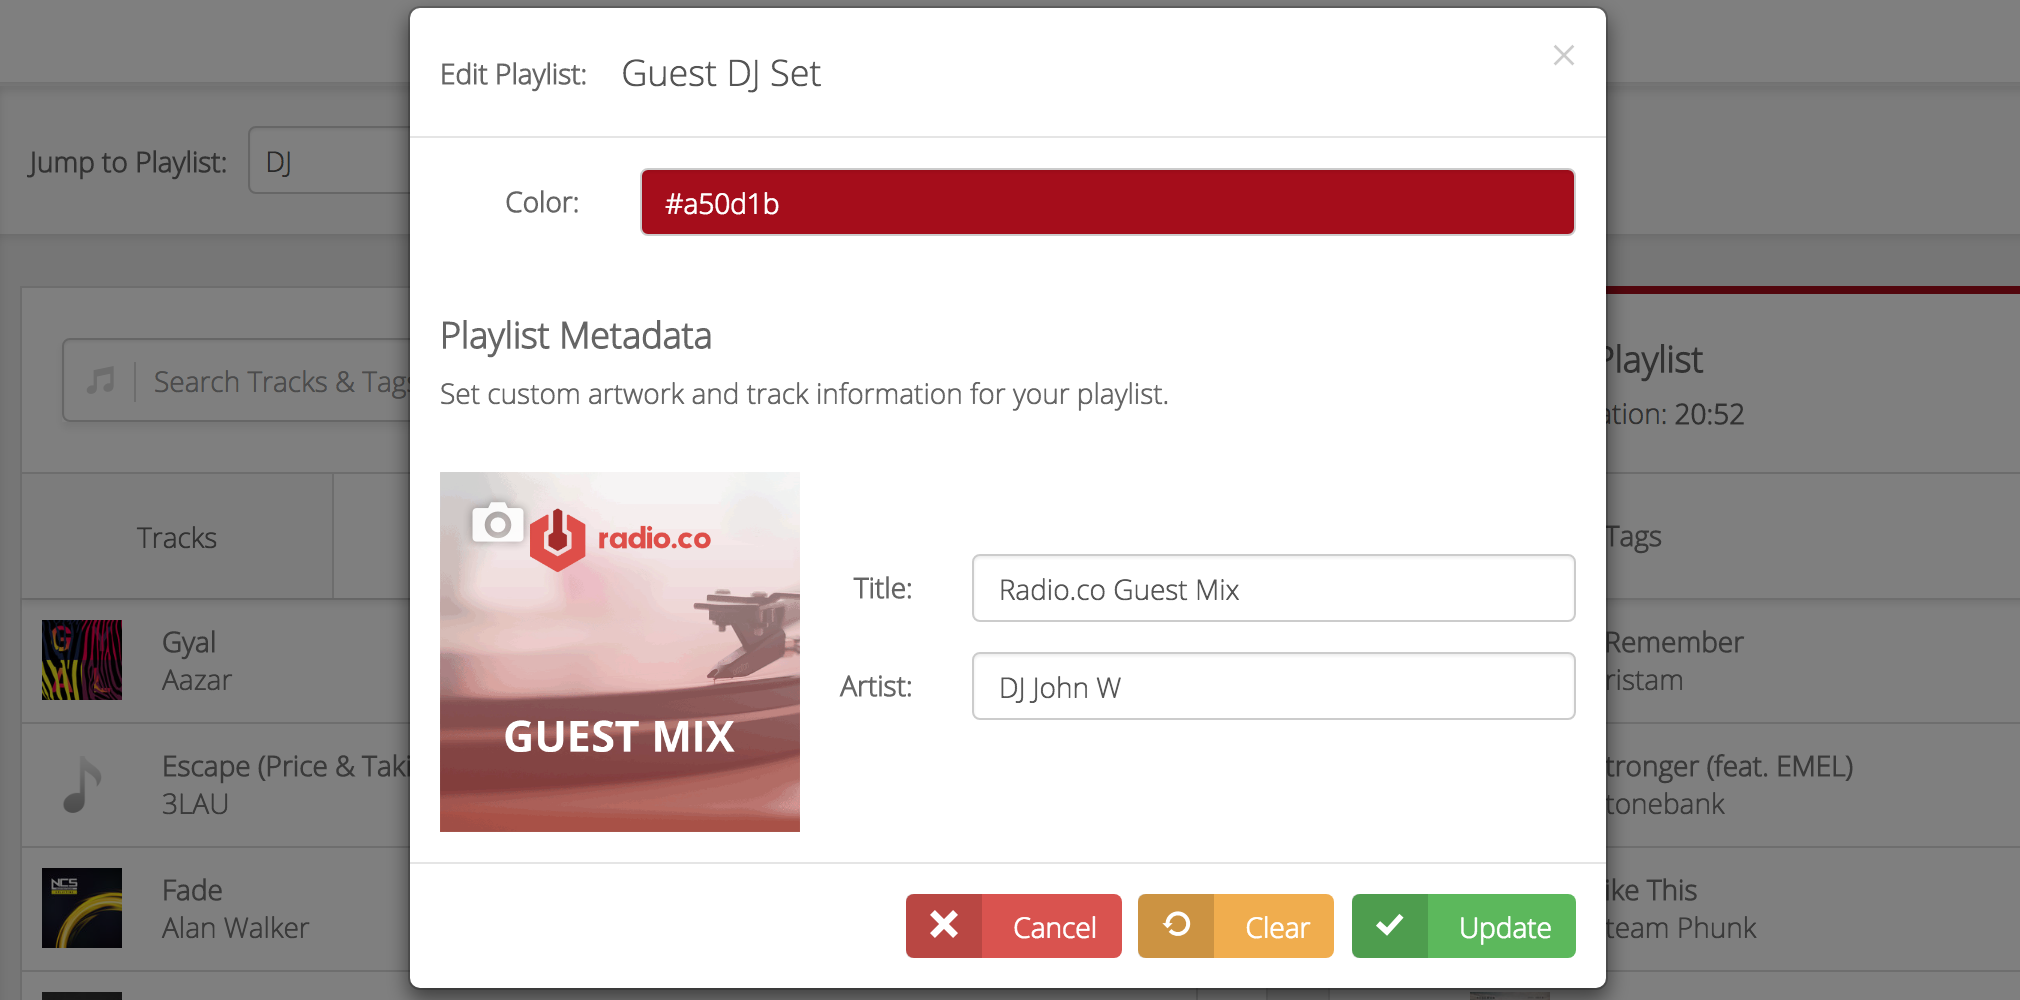
Task: Edit the Guest DJ Set playlist name
Action: pos(721,74)
